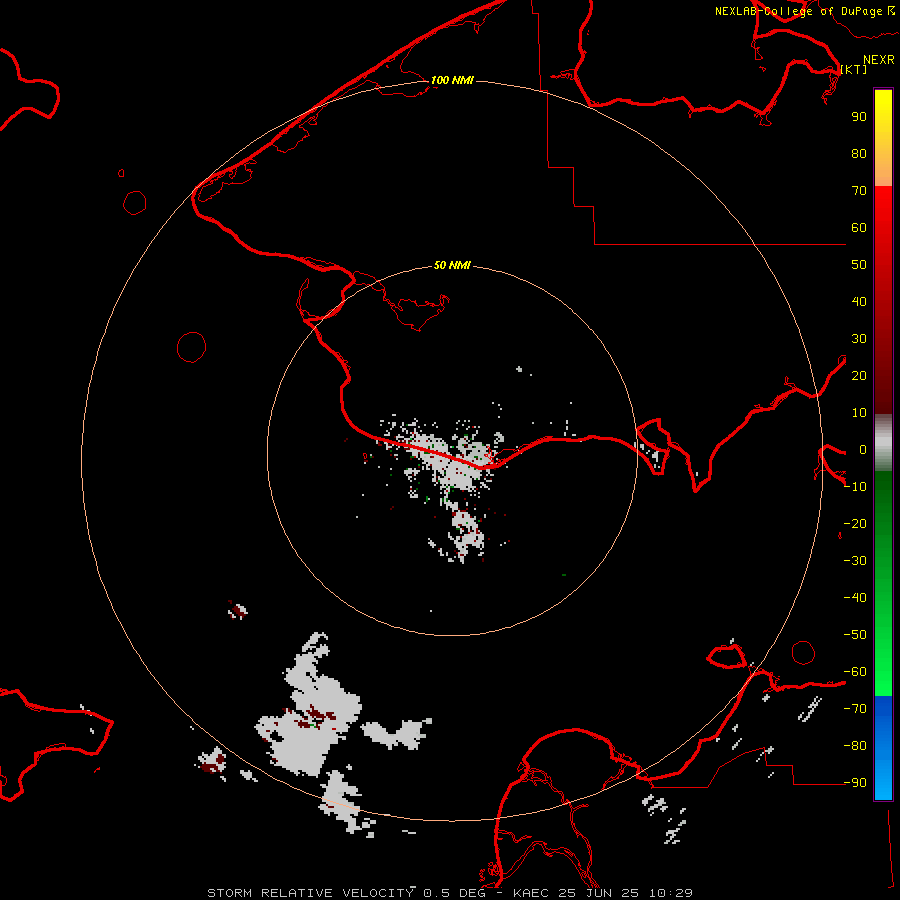Image resolution: width=900 pixels, height=900 pixels.
Task: Select the "-20" value on velocity scale
Action: click(x=855, y=524)
